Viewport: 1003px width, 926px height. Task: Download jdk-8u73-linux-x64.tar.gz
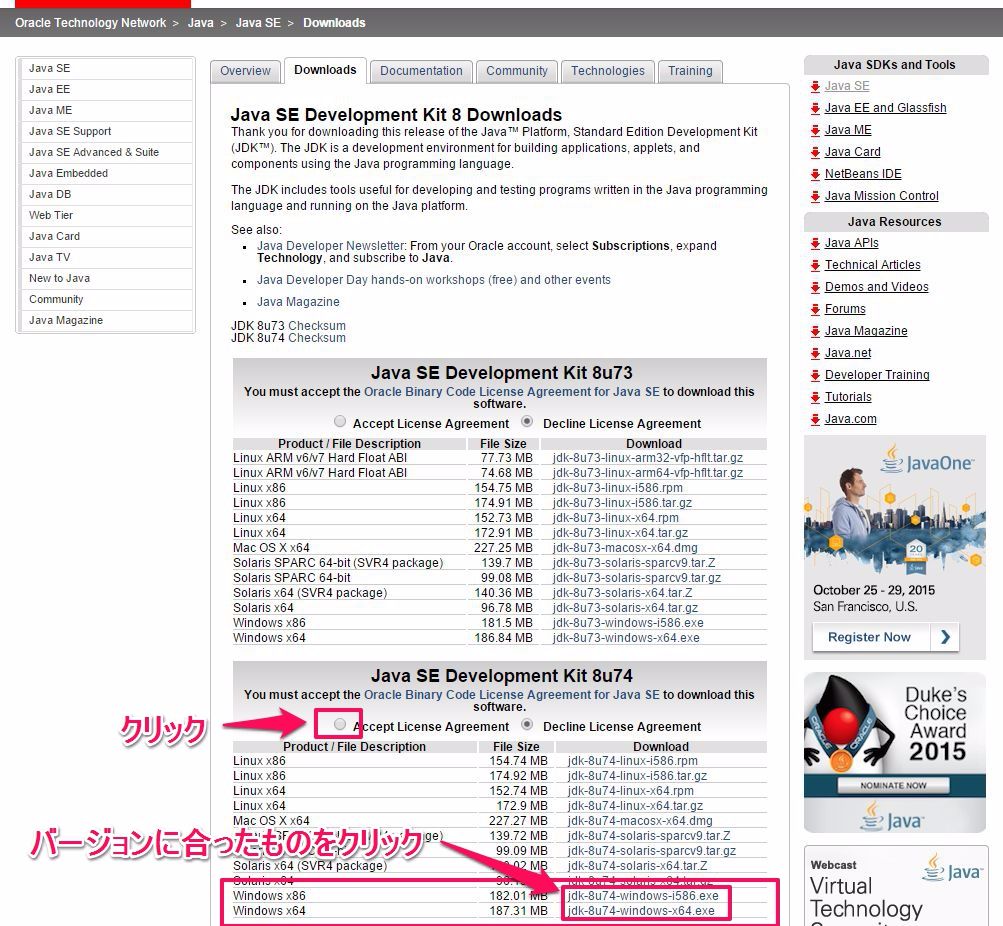(x=620, y=533)
